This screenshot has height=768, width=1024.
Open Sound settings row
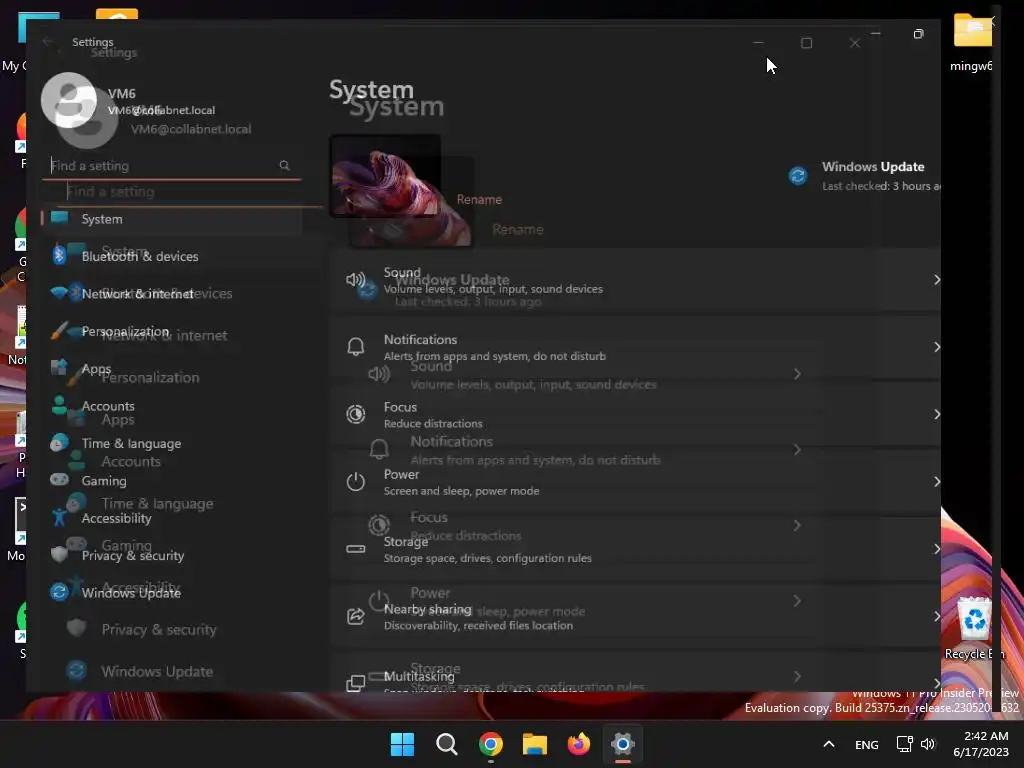[x=635, y=280]
